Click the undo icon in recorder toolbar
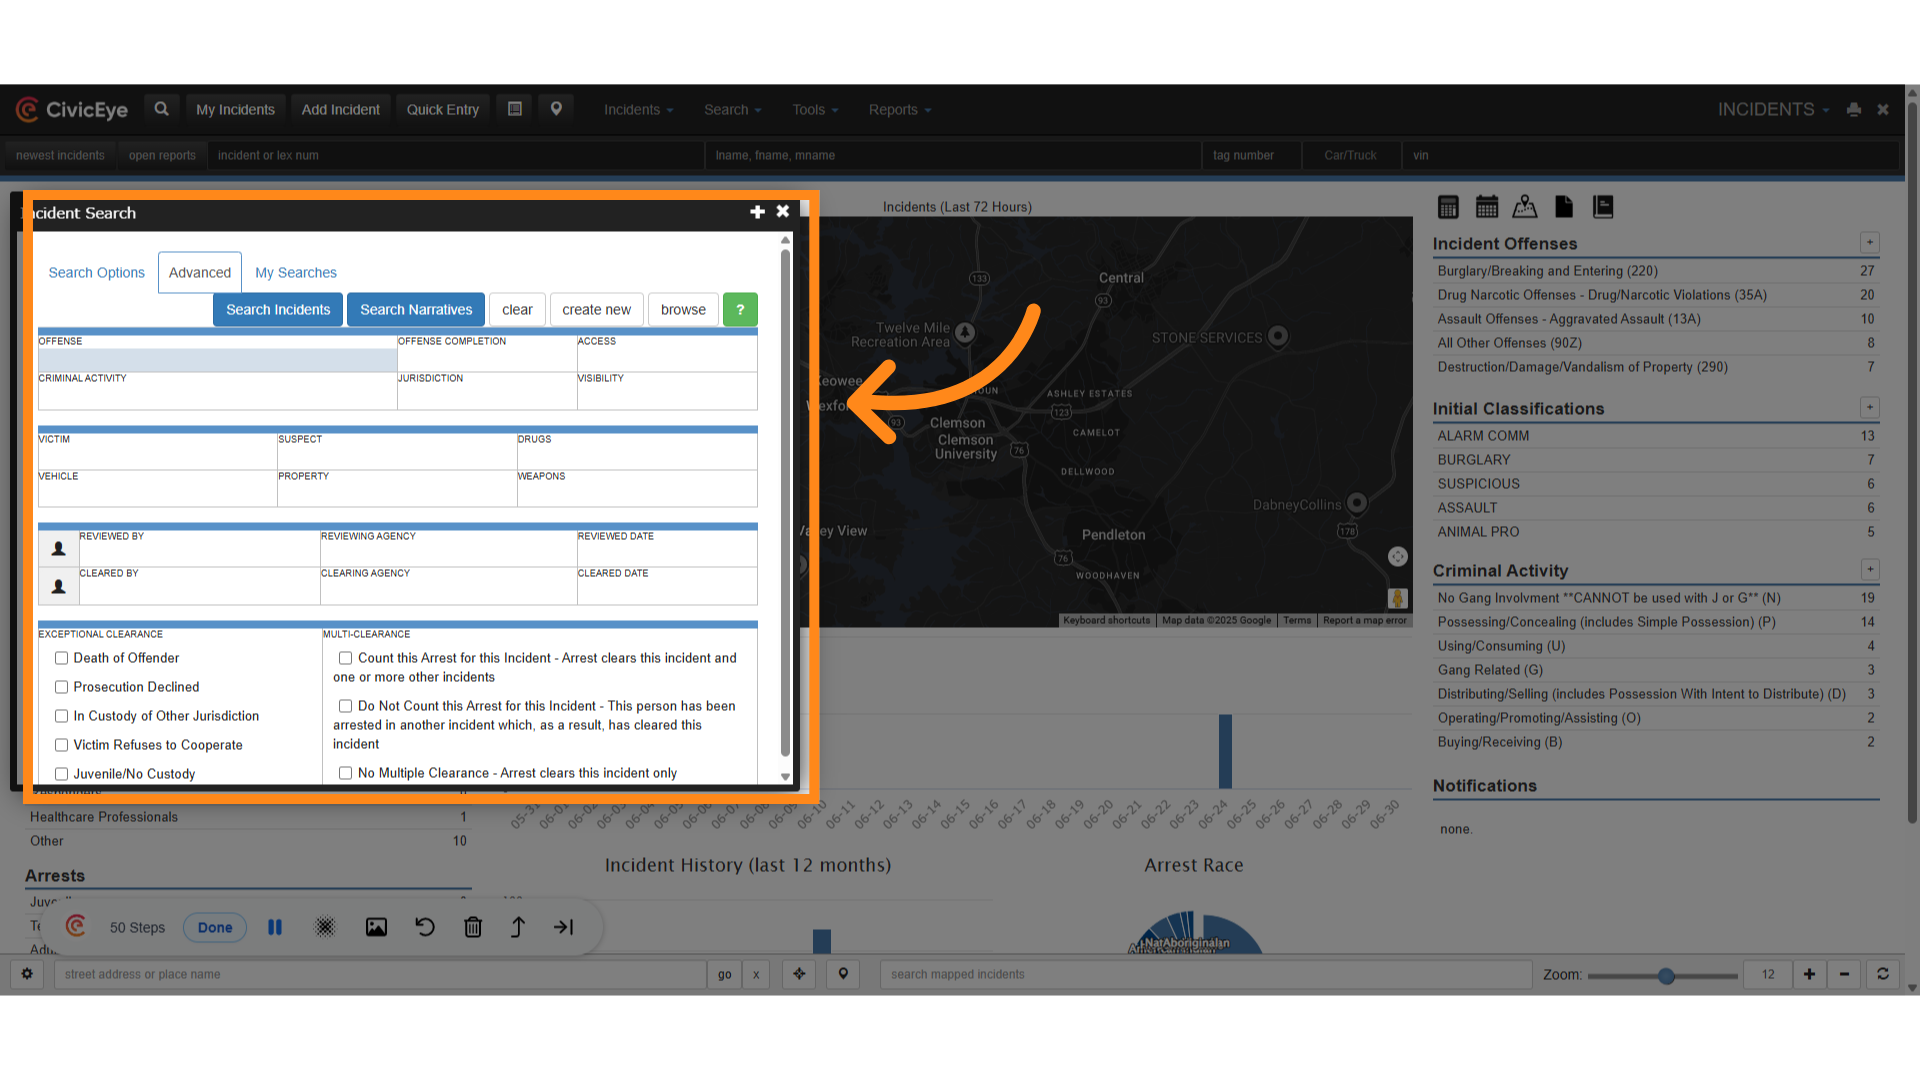 (425, 927)
